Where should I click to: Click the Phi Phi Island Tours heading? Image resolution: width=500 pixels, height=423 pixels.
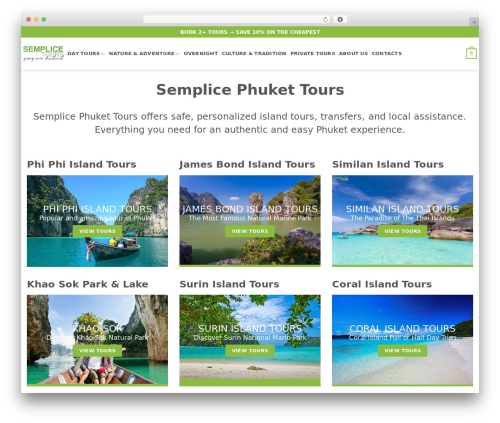(82, 164)
